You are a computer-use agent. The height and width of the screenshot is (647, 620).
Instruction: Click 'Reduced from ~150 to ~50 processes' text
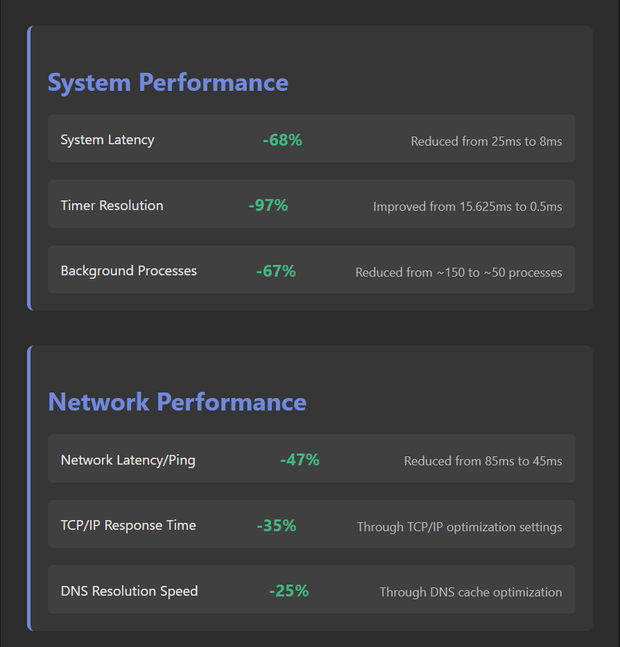(458, 272)
